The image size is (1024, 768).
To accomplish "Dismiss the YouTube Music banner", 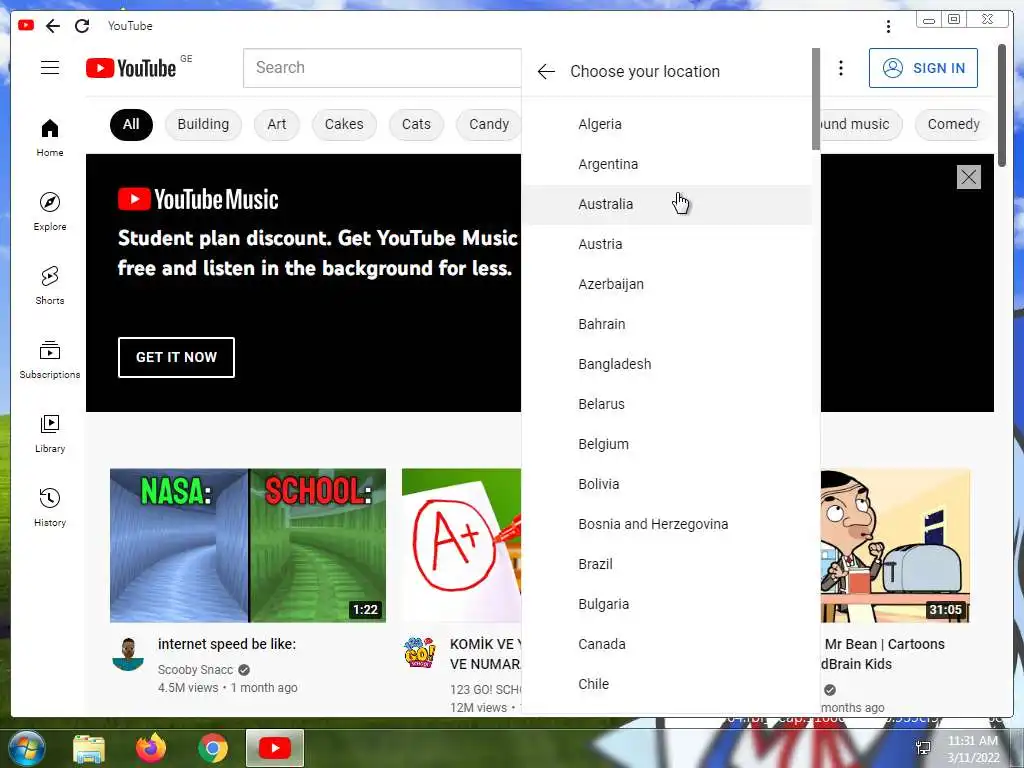I will click(968, 177).
